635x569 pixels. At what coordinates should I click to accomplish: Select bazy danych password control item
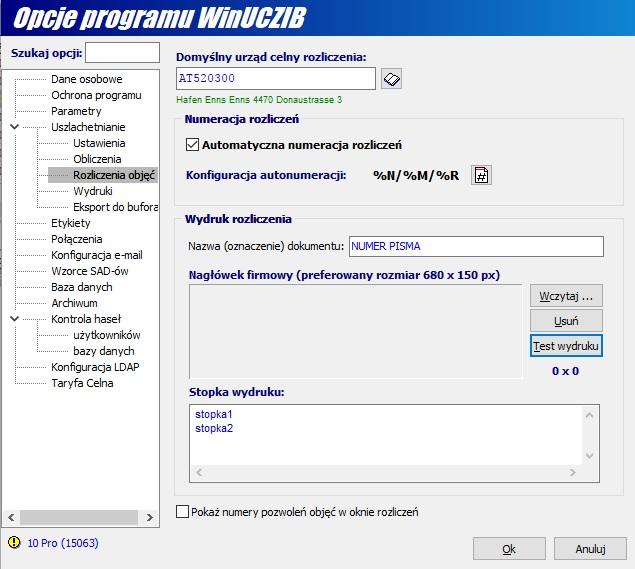click(x=104, y=351)
